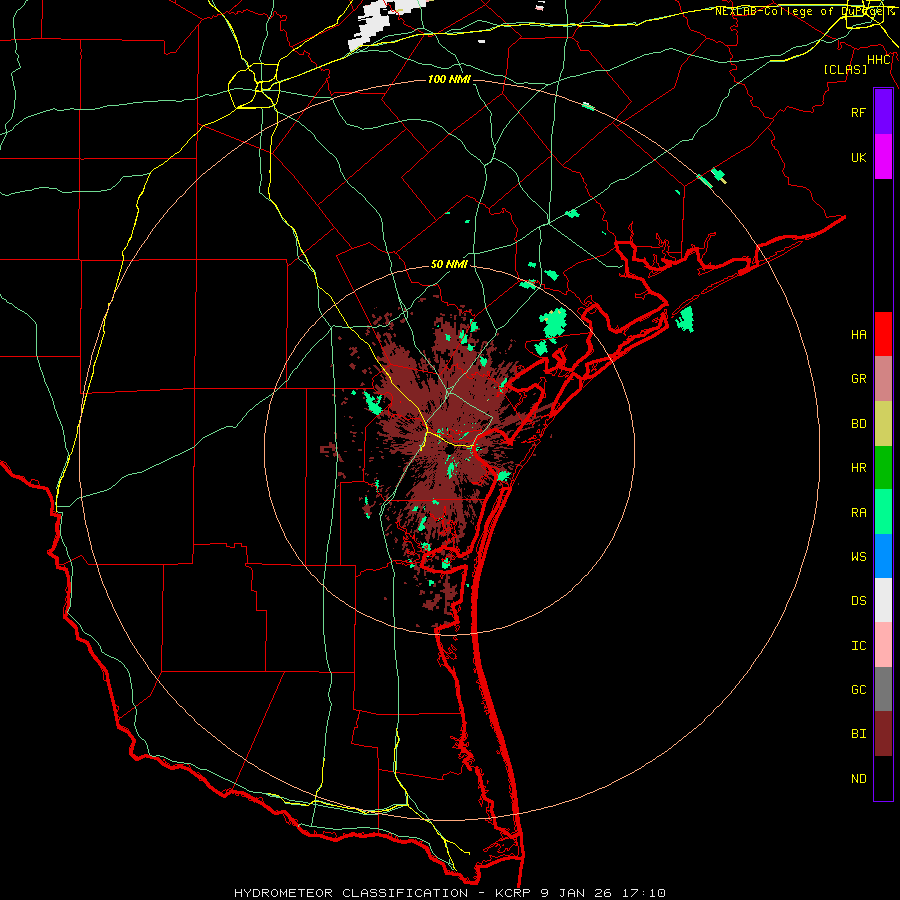This screenshot has width=900, height=900.
Task: Click the HHC product code text
Action: point(878,60)
